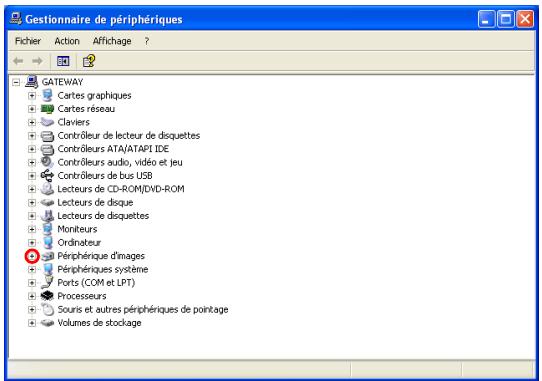Image resolution: width=542 pixels, height=381 pixels.
Task: Select the GATEWAY label
Action: 62,82
